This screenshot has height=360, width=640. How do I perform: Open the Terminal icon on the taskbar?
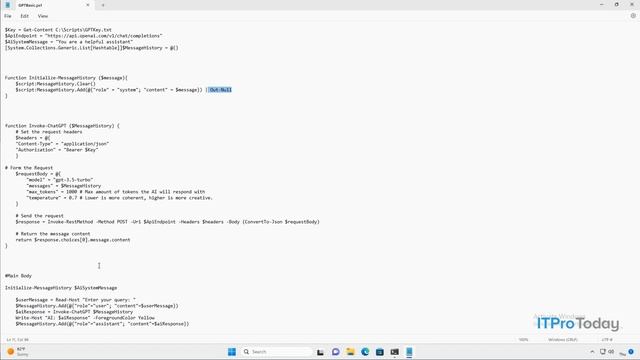coord(394,352)
